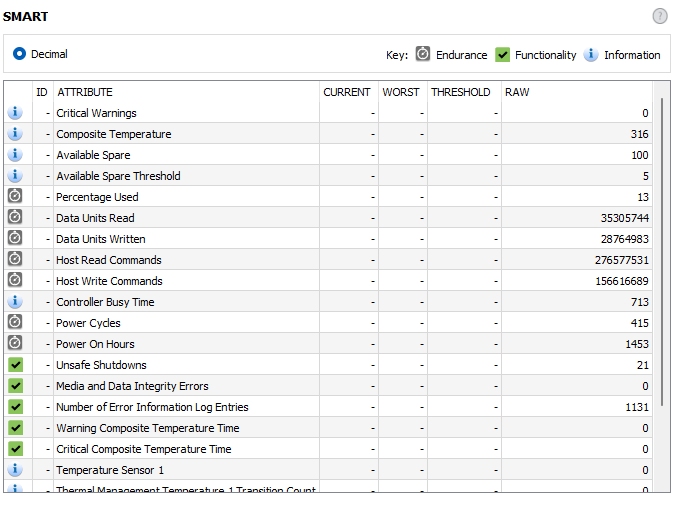
Task: Click endurance icon for Data Units Written
Action: [x=15, y=238]
